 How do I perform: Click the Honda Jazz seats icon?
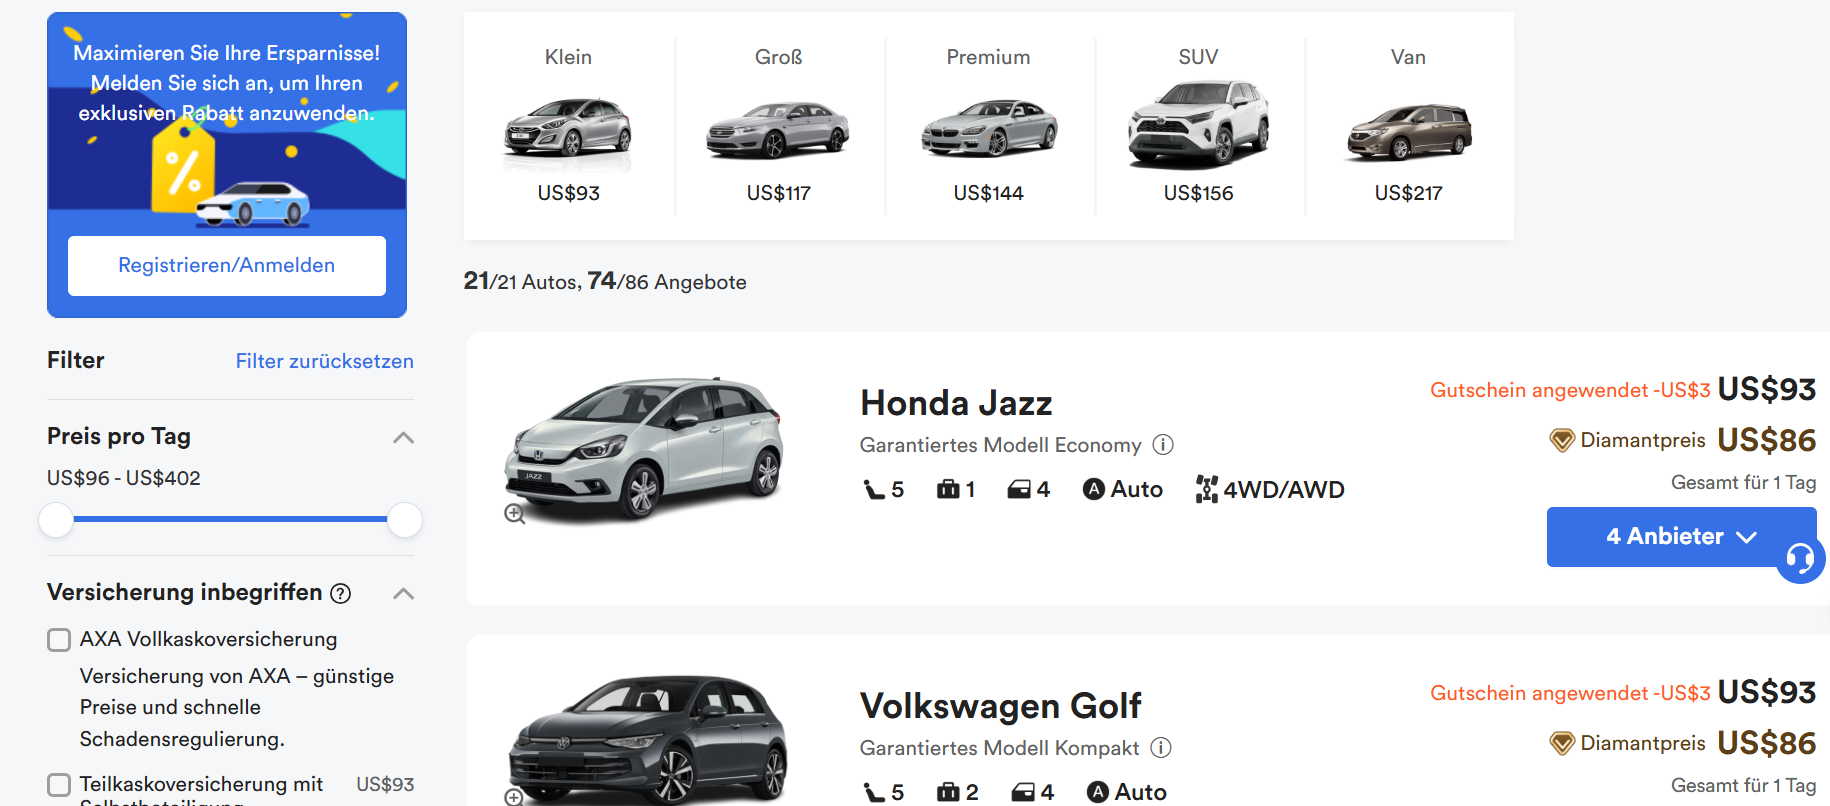pyautogui.click(x=873, y=489)
